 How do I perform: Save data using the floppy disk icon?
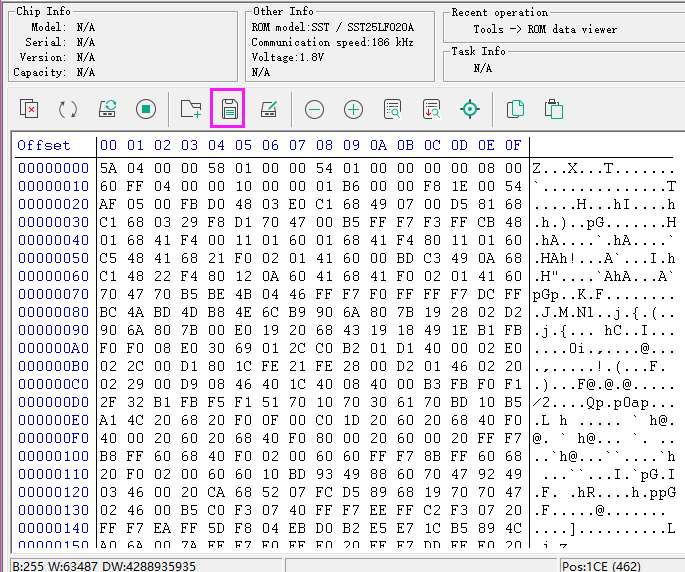pyautogui.click(x=230, y=109)
